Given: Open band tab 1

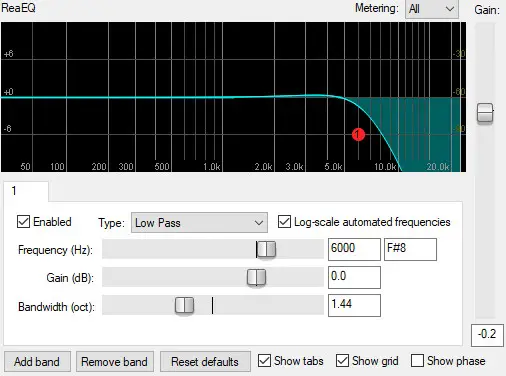Looking at the screenshot, I should (26, 191).
